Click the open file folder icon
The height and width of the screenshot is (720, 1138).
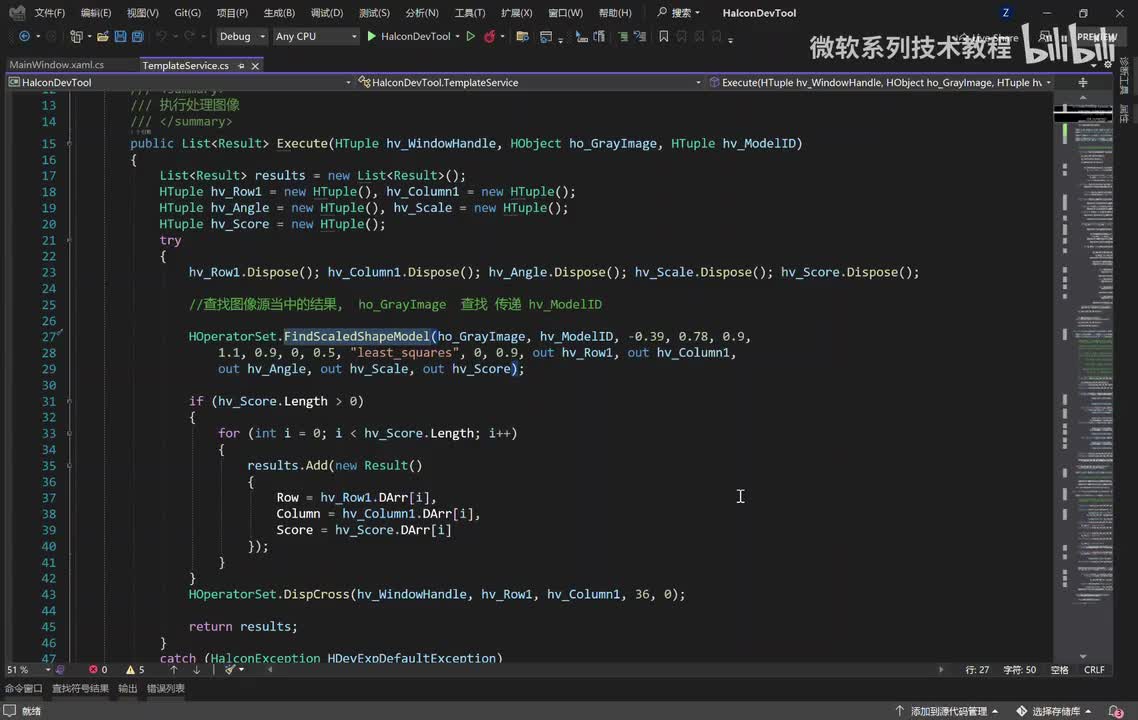tap(103, 36)
